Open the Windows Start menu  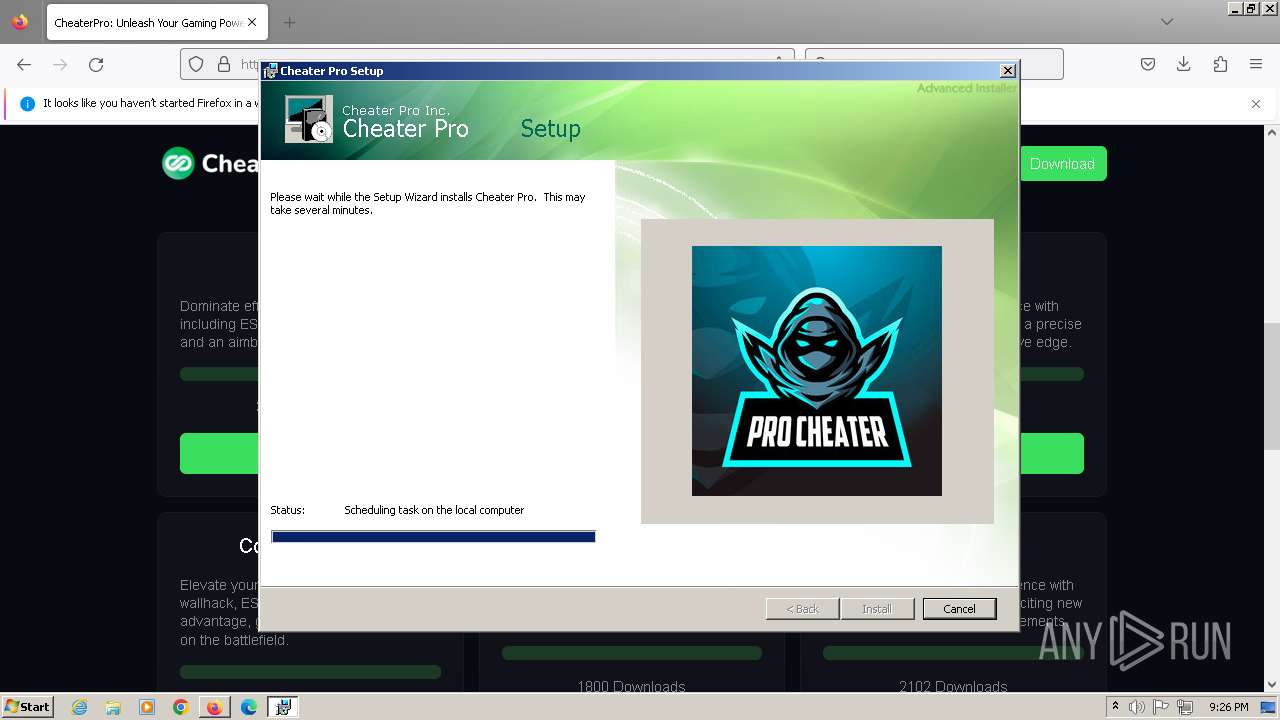(27, 706)
